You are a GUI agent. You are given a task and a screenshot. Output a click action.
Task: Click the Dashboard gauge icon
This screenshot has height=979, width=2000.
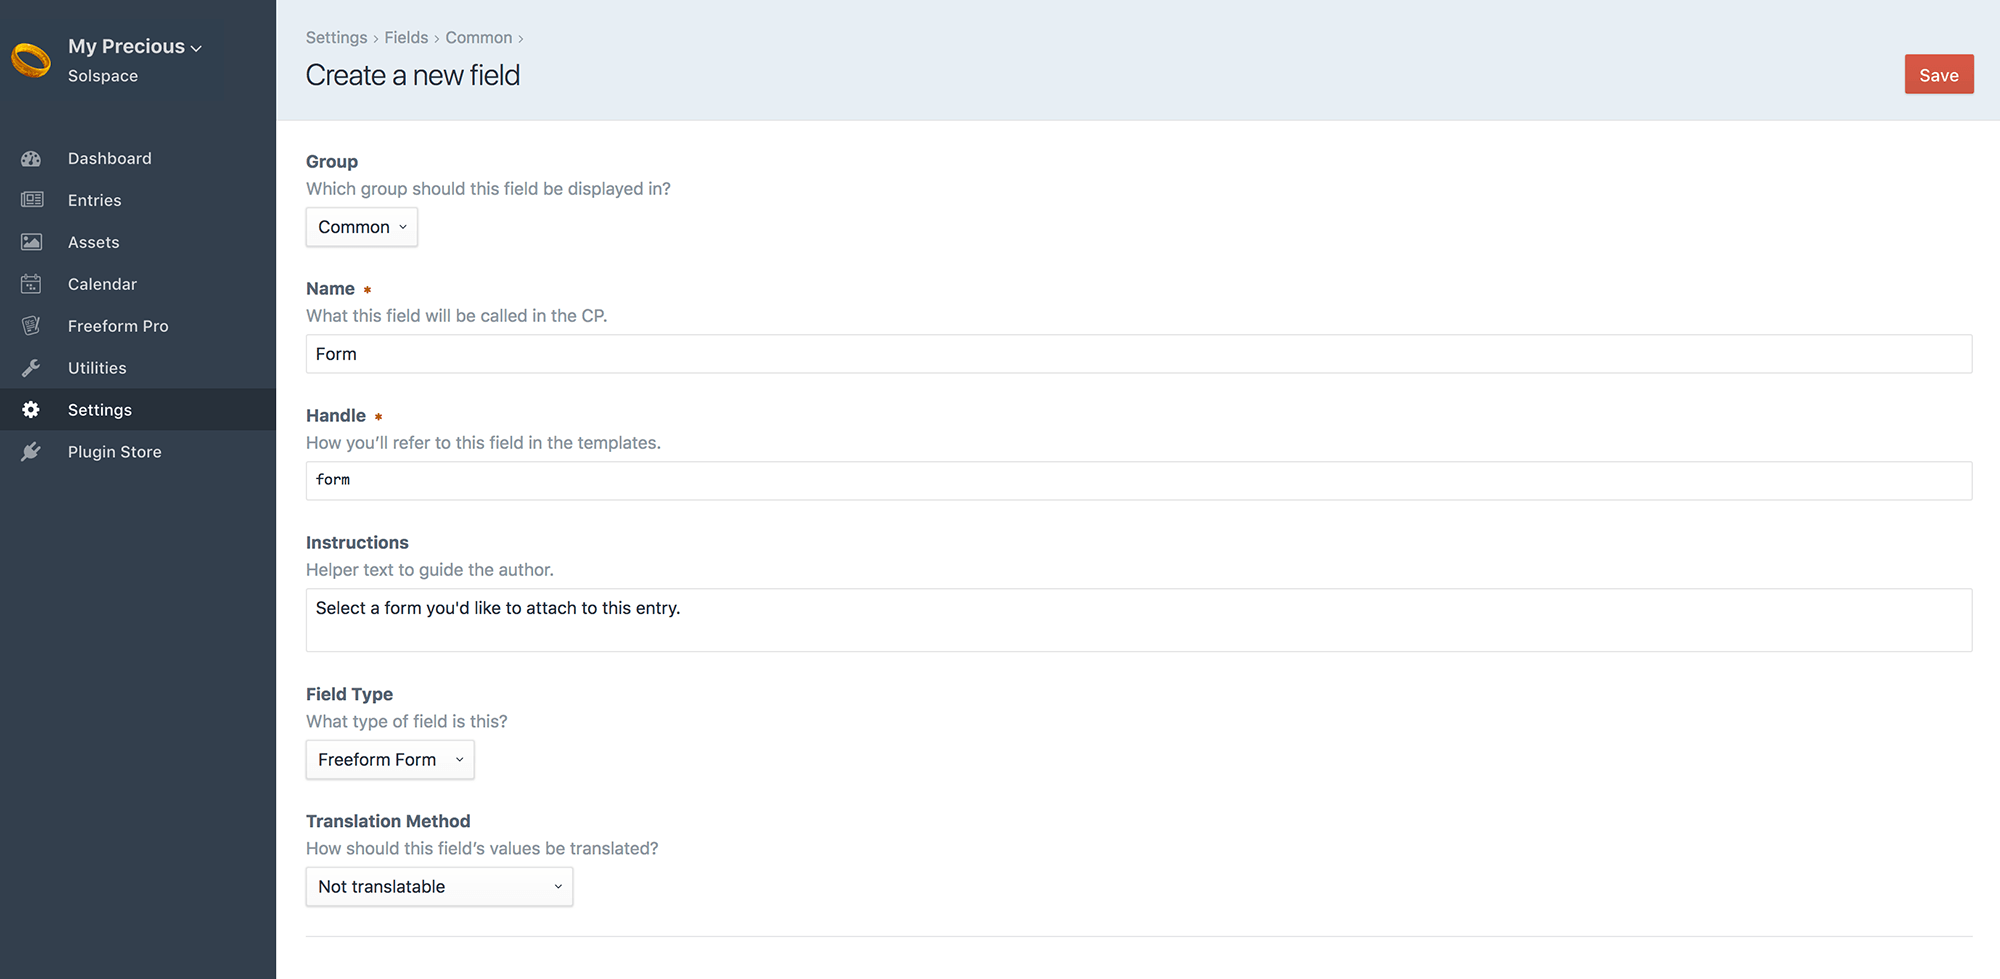[31, 159]
